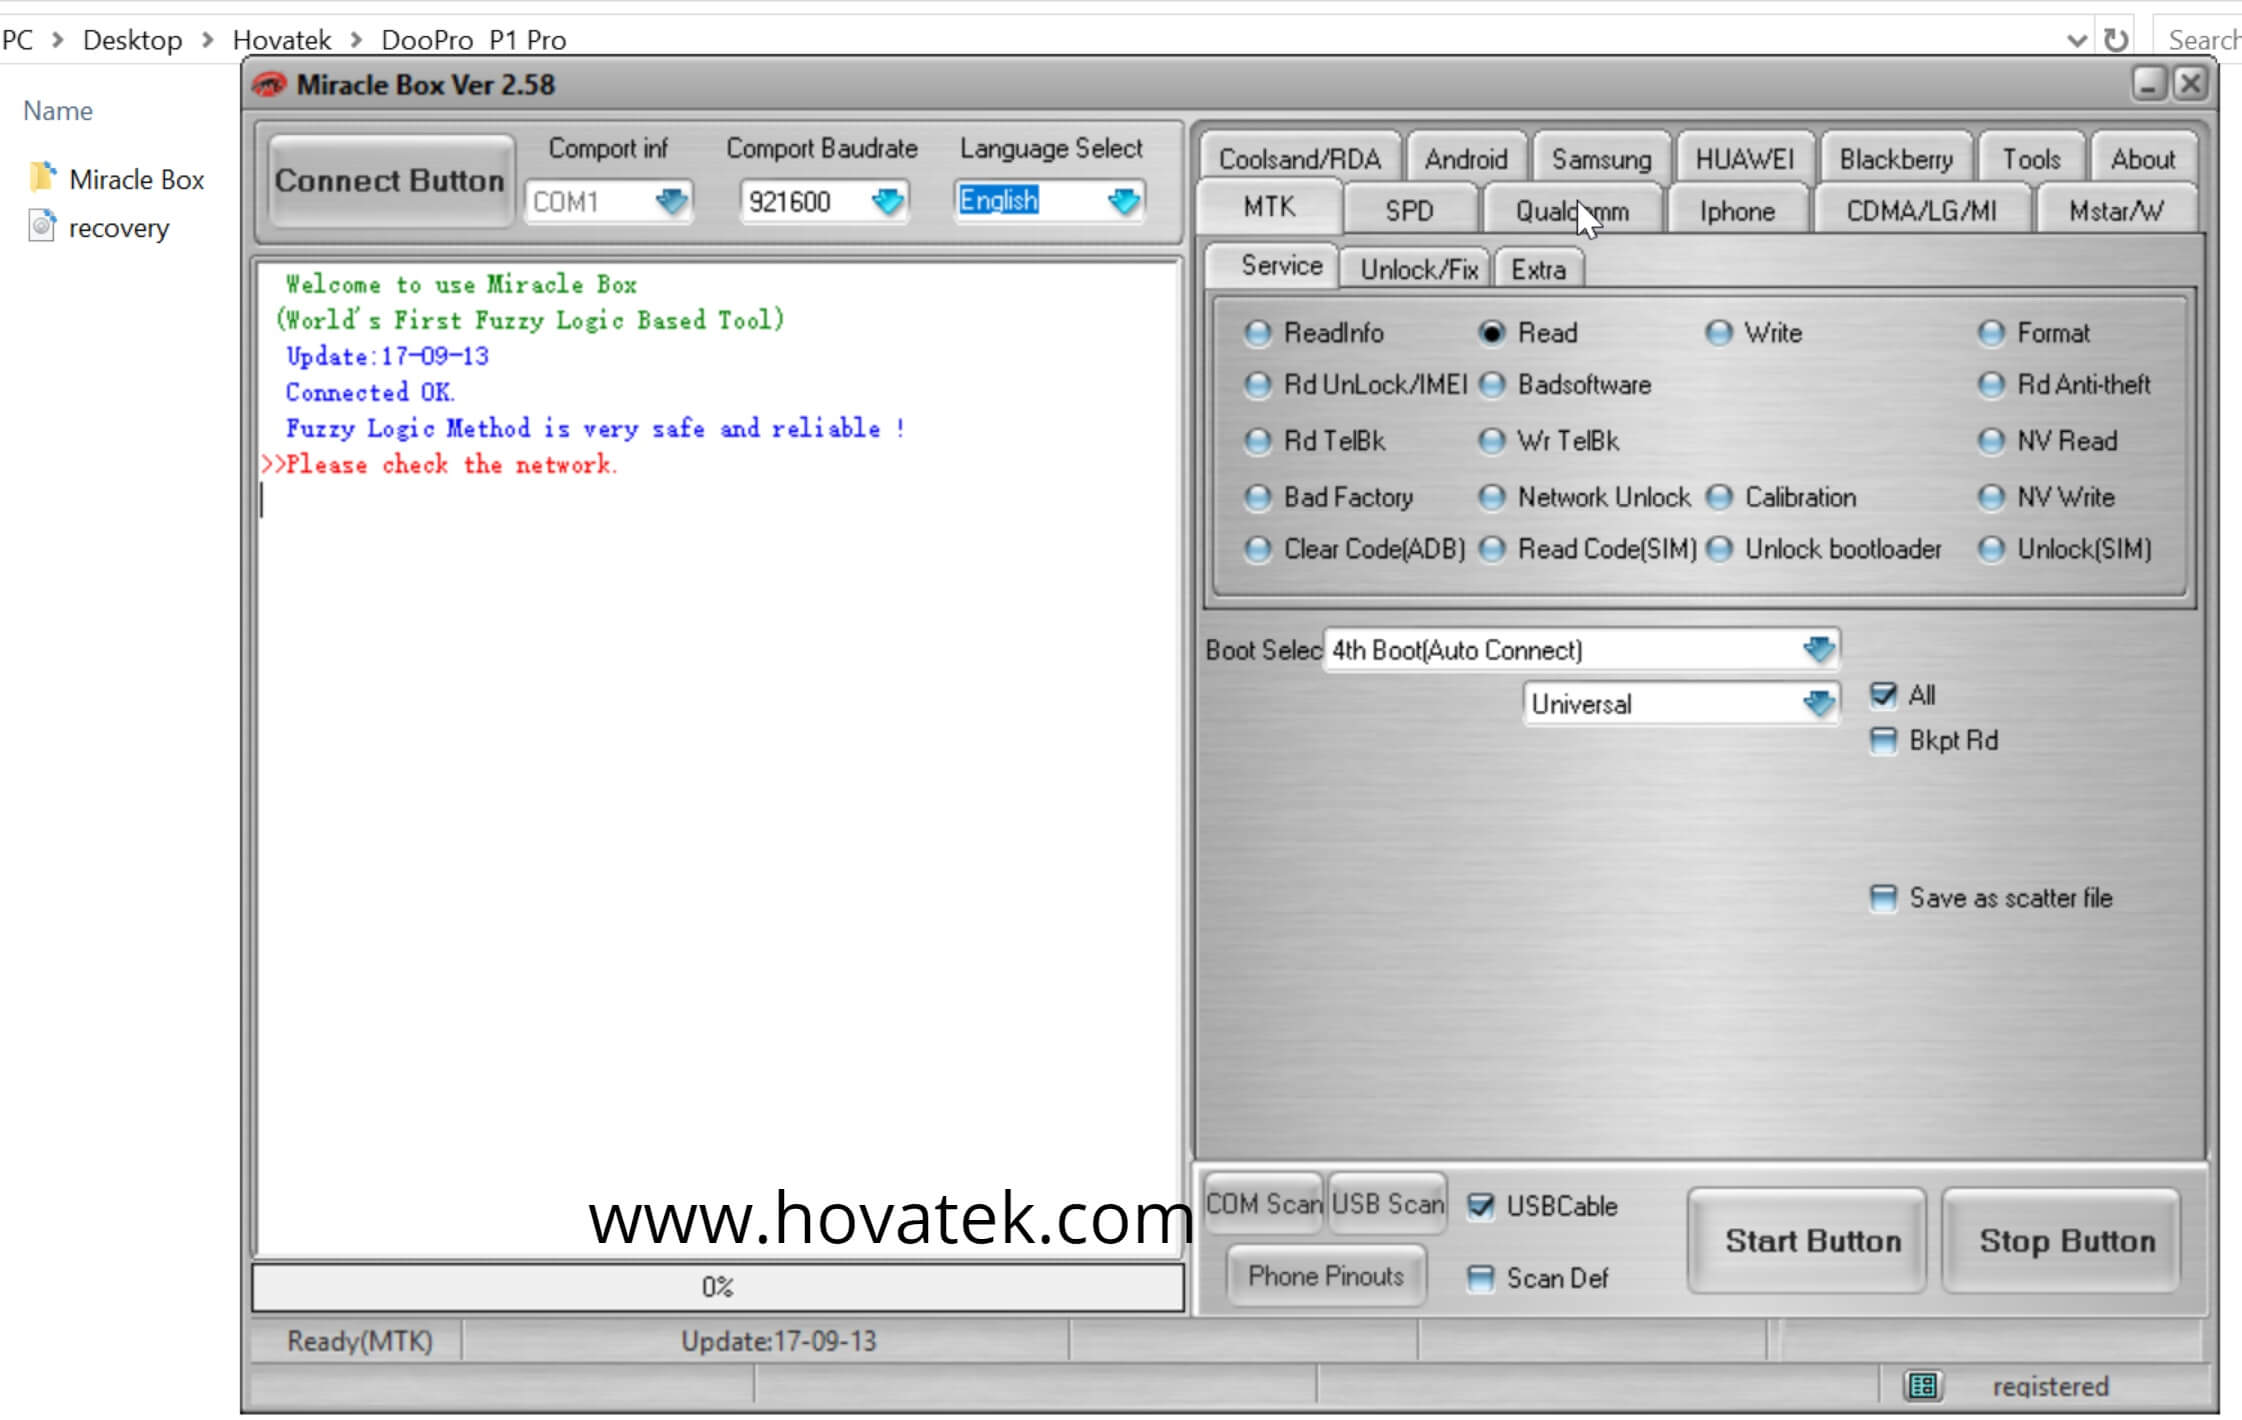The width and height of the screenshot is (2242, 1420).
Task: Click the Explorer search box
Action: (2198, 40)
